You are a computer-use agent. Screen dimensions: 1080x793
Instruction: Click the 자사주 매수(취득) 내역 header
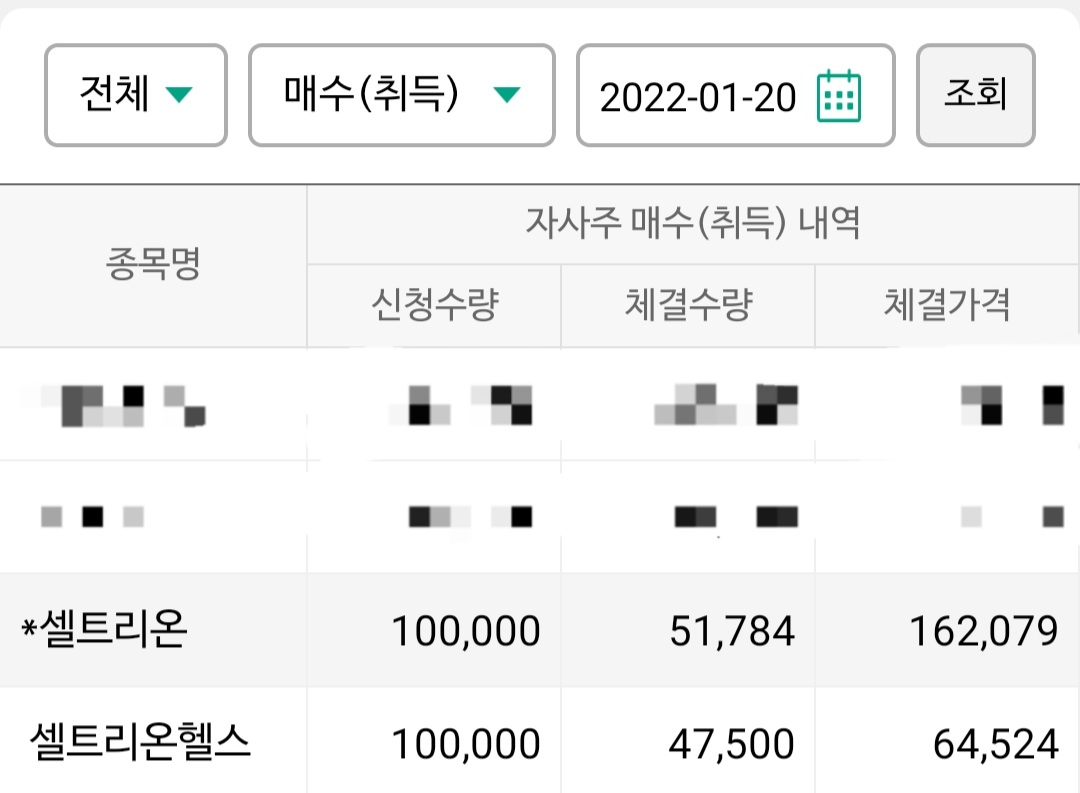point(693,224)
